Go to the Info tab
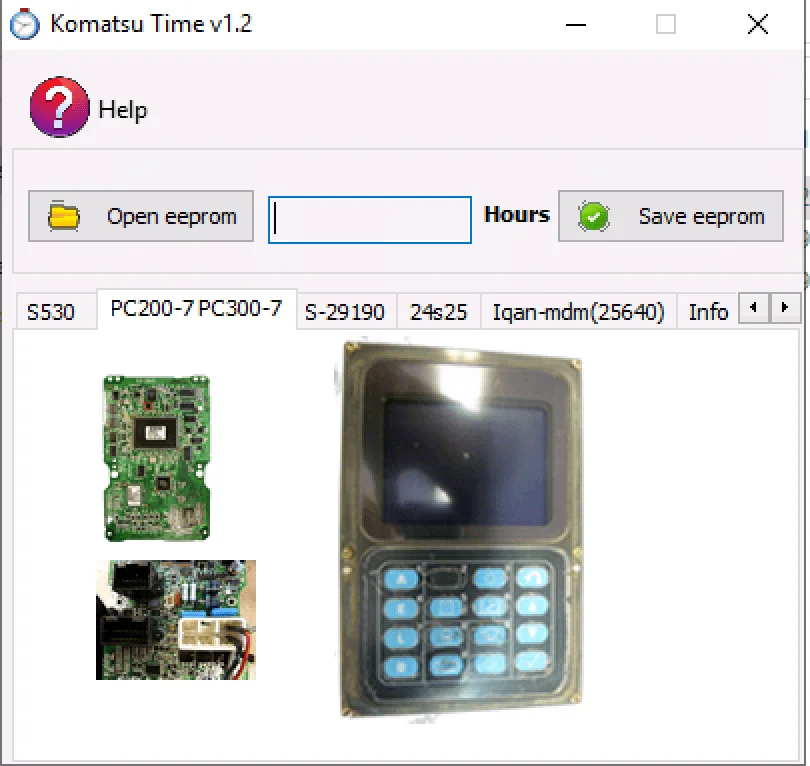810x766 pixels. click(708, 312)
